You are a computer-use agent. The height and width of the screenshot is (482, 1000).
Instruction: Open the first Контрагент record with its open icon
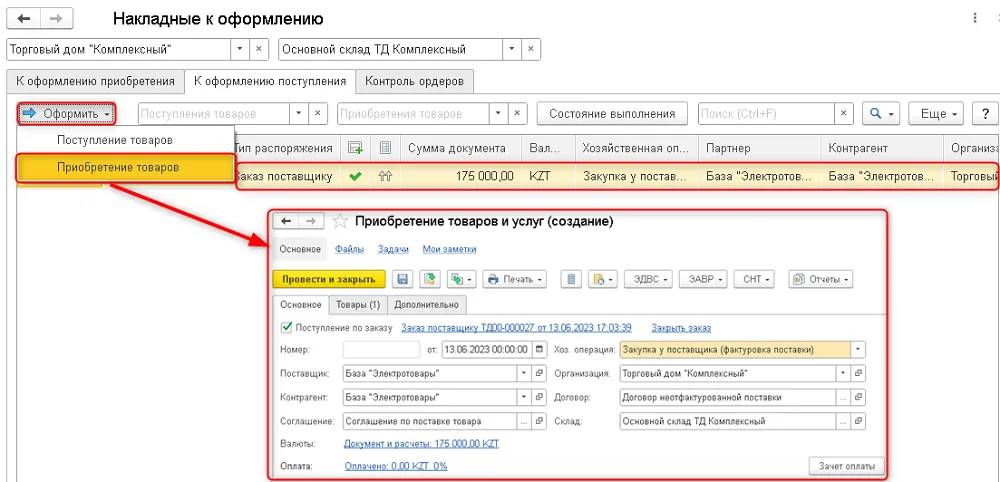540,397
